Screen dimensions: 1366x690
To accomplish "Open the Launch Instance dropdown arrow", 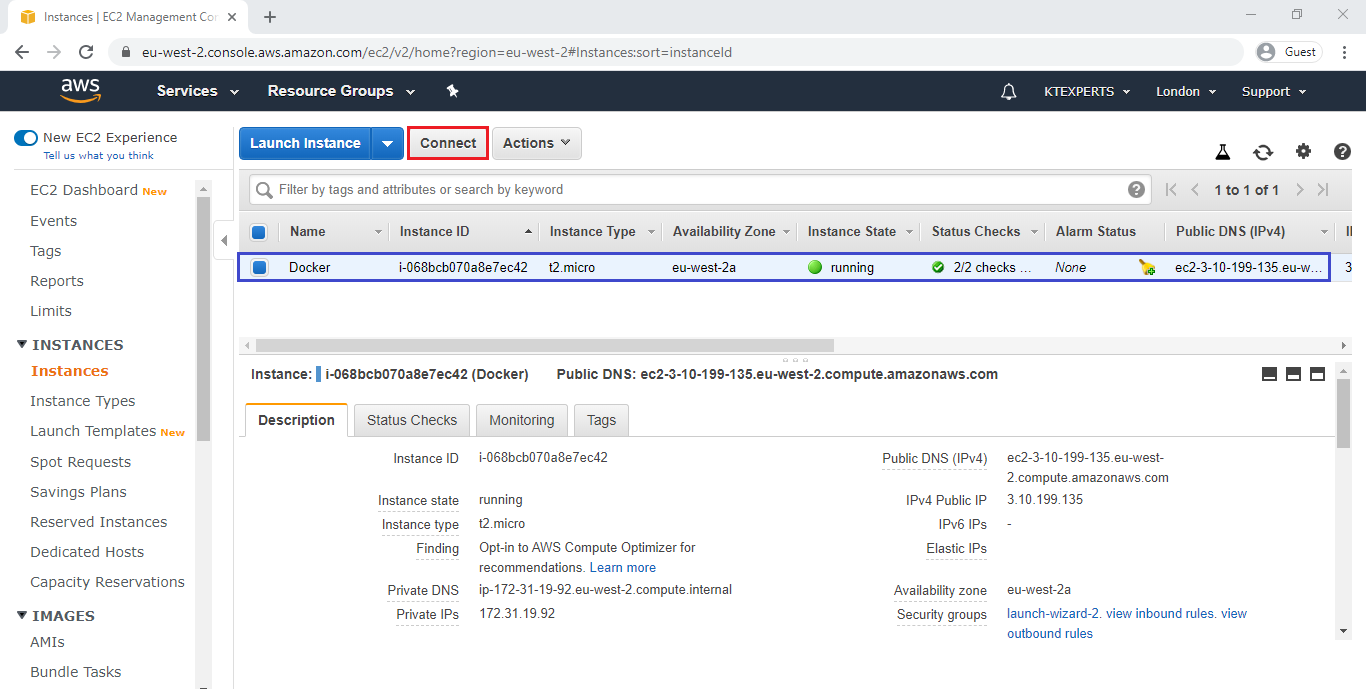I will click(x=387, y=143).
